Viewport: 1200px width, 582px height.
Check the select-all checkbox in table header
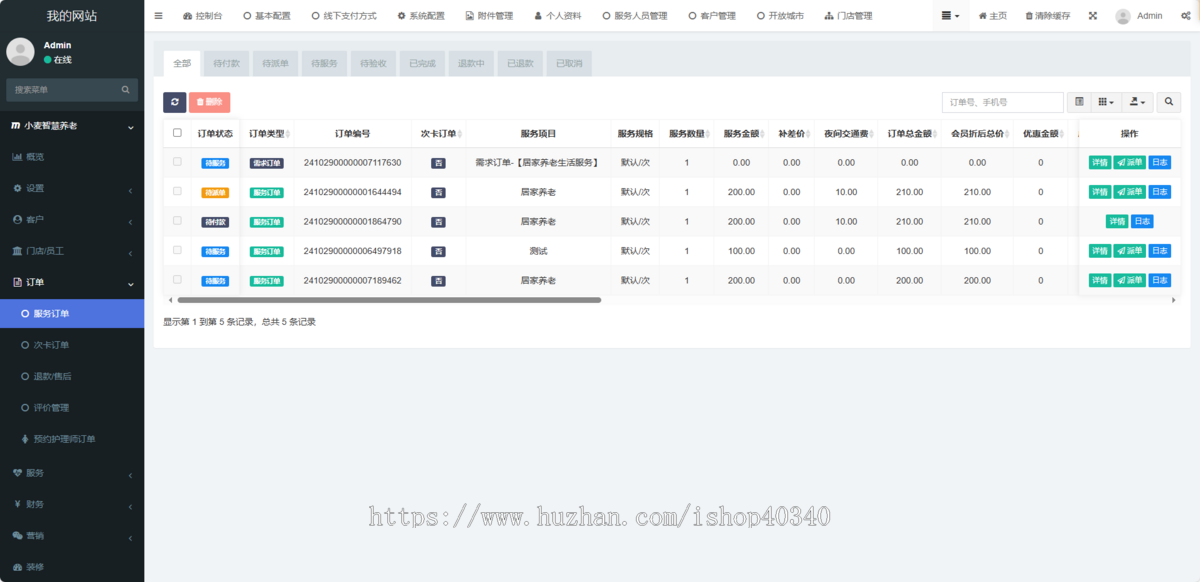pyautogui.click(x=177, y=133)
